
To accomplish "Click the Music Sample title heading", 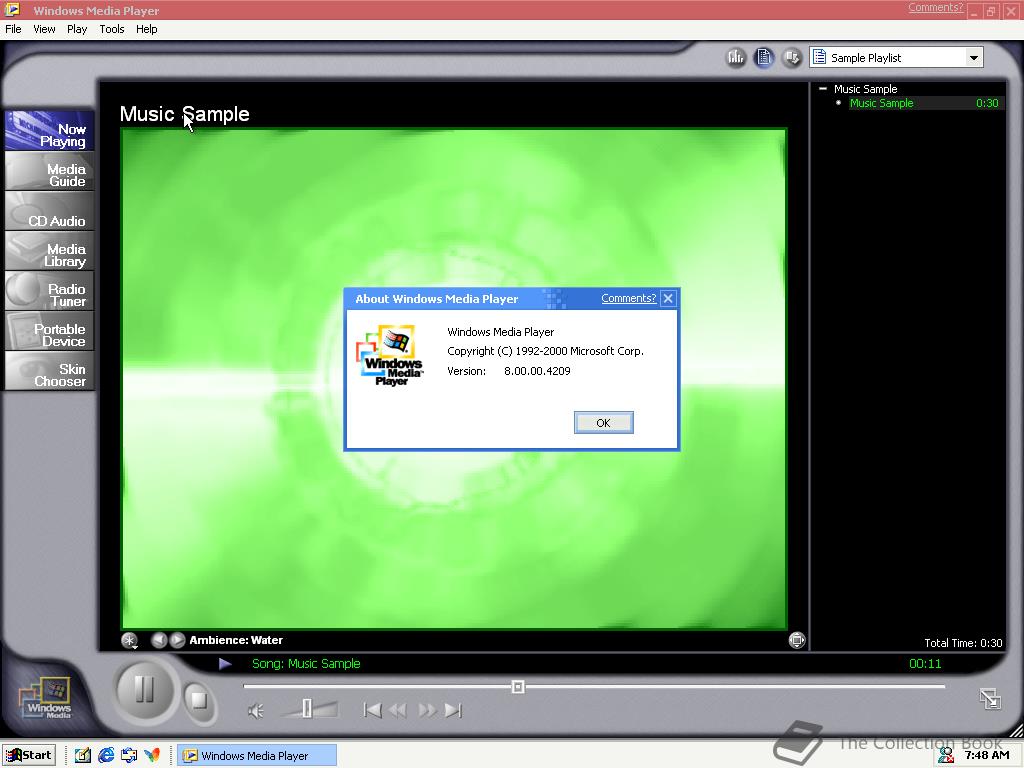I will [x=184, y=114].
